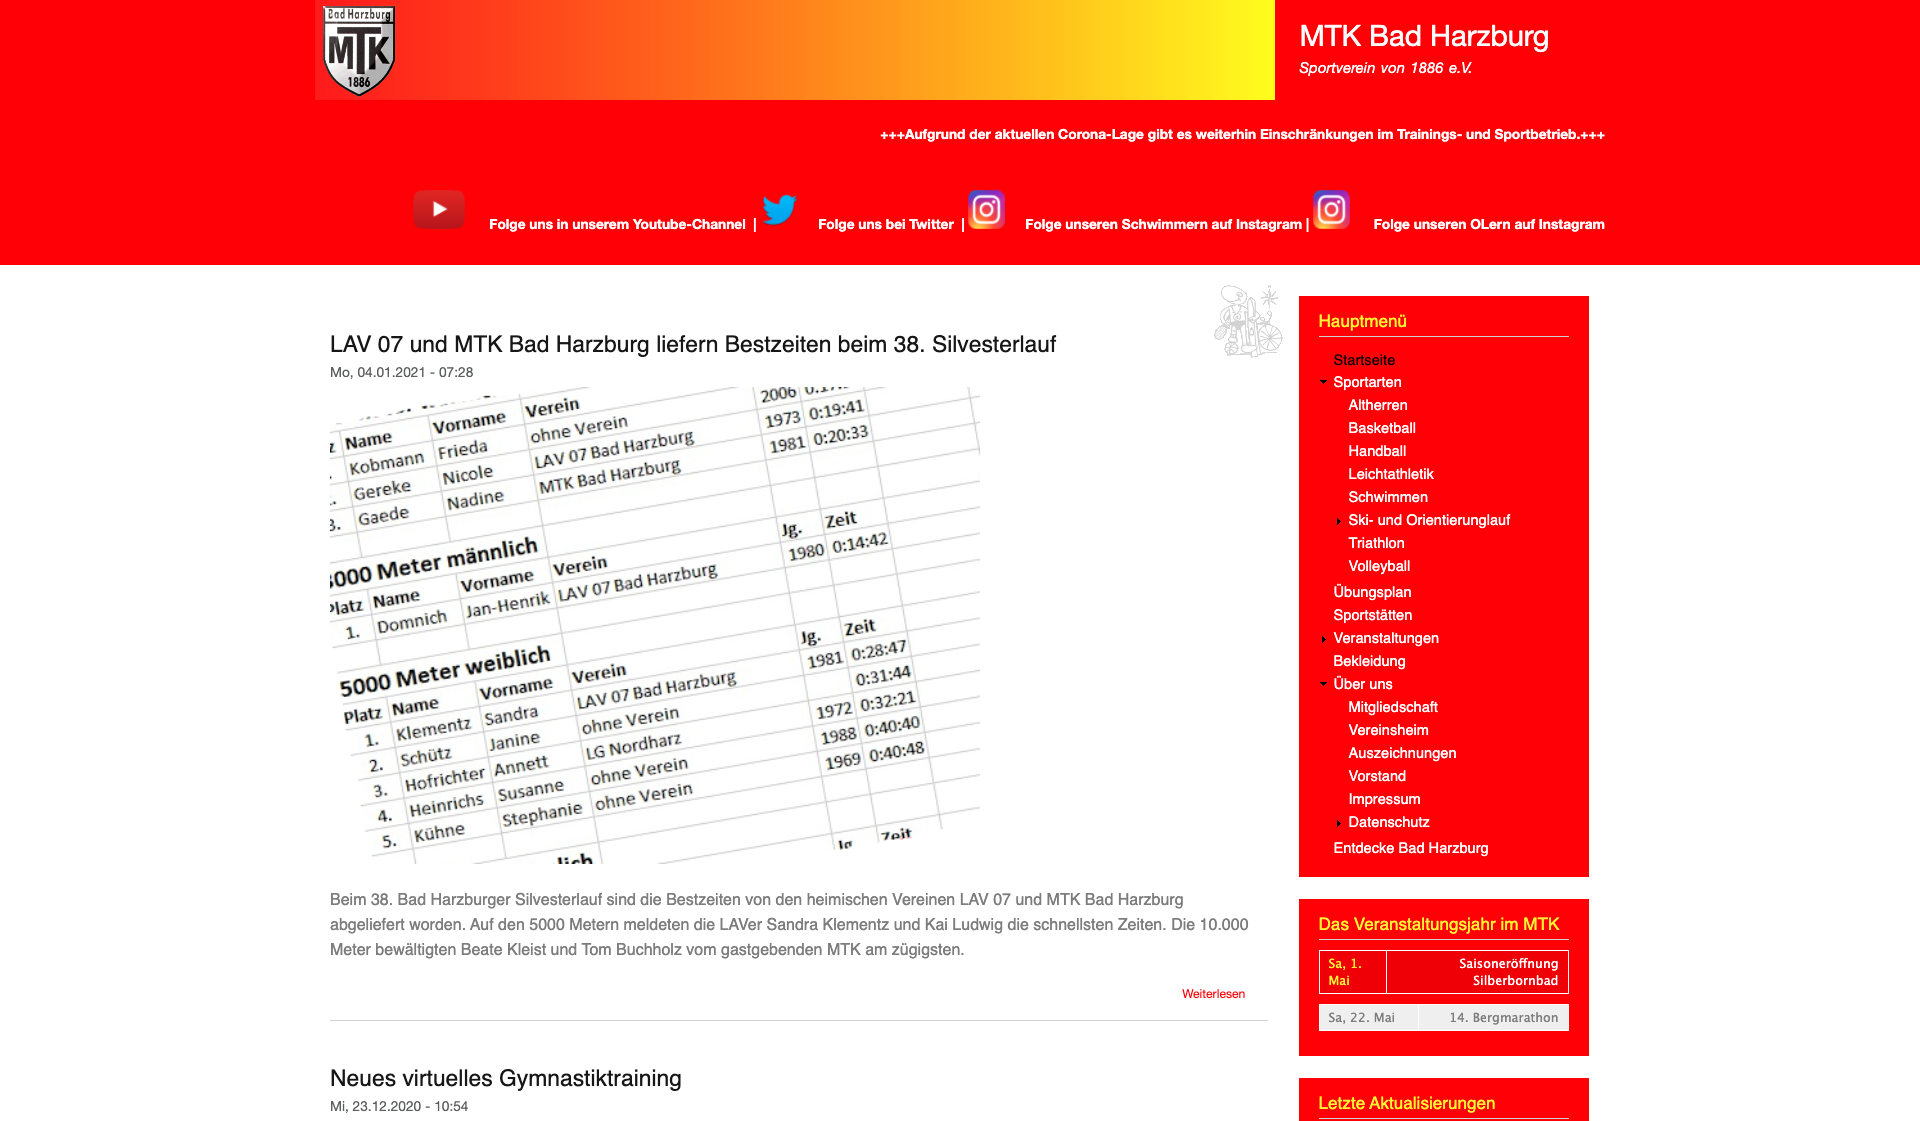Open the Entdecke Bad Harzburg page

1410,848
